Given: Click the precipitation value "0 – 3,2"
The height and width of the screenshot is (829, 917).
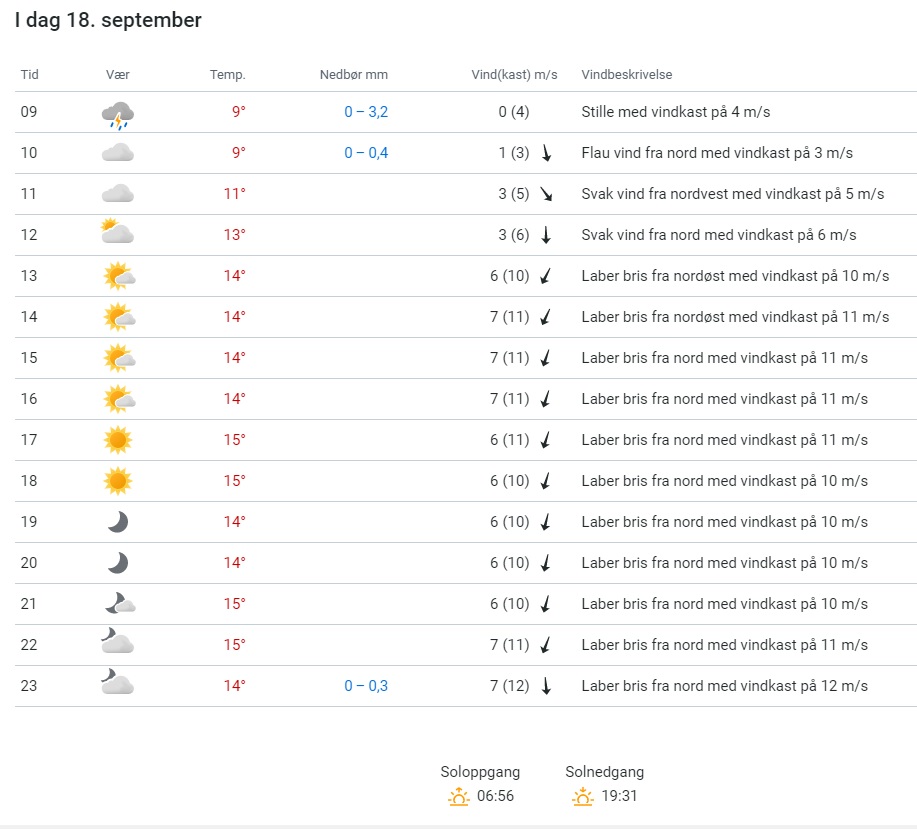Looking at the screenshot, I should tap(366, 112).
